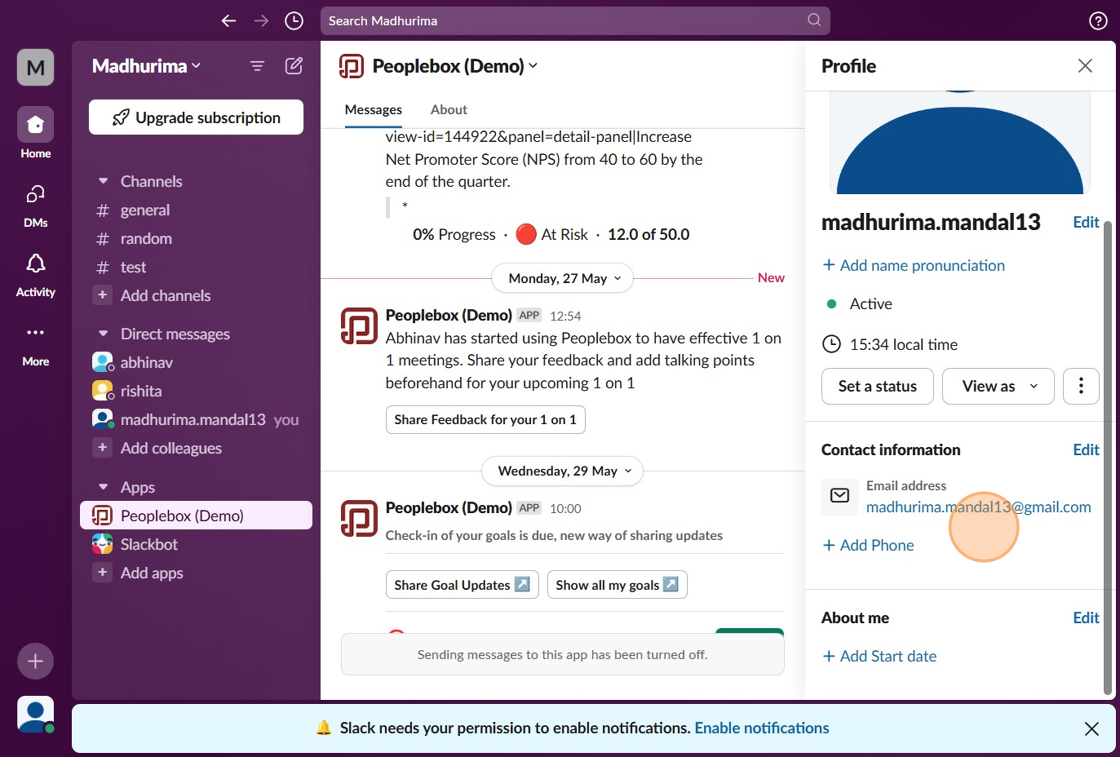Switch to the About tab
The image size is (1120, 757).
tap(449, 110)
